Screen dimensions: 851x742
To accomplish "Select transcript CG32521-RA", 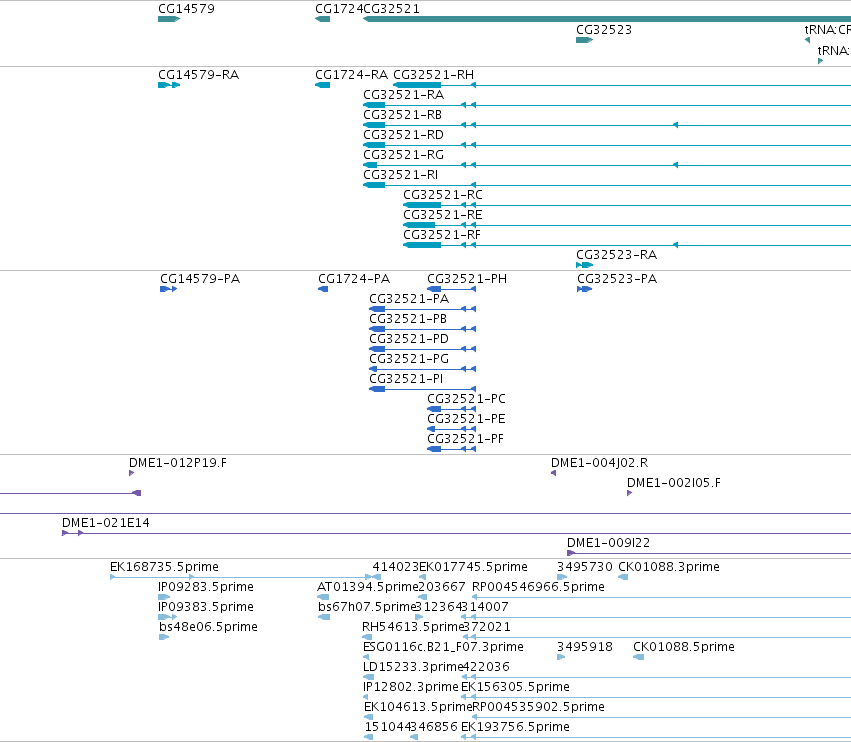I will [404, 94].
